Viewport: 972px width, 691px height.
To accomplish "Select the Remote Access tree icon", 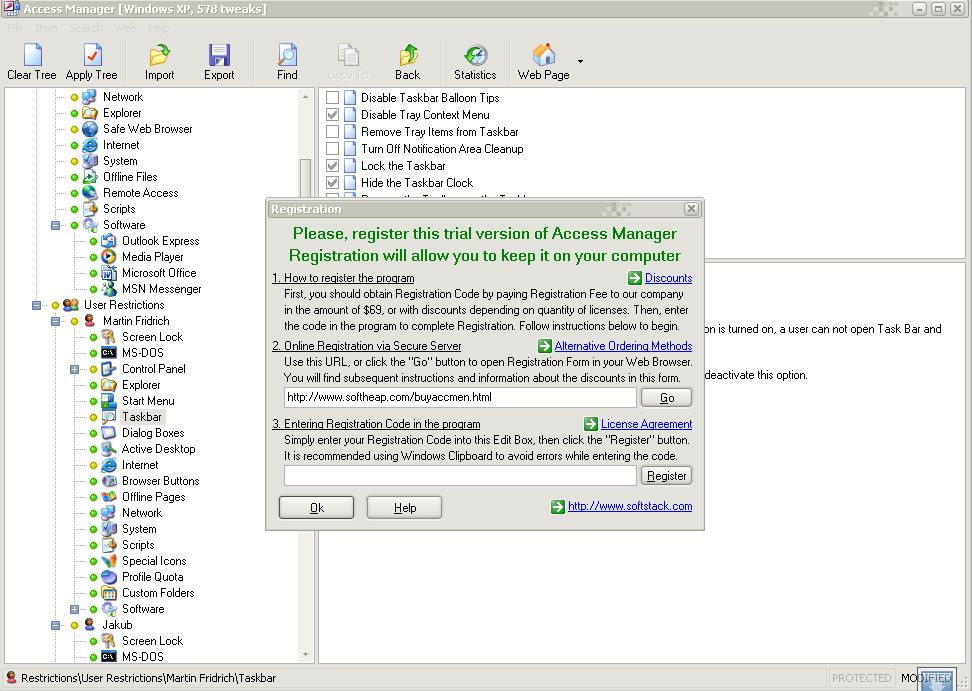I will point(90,193).
